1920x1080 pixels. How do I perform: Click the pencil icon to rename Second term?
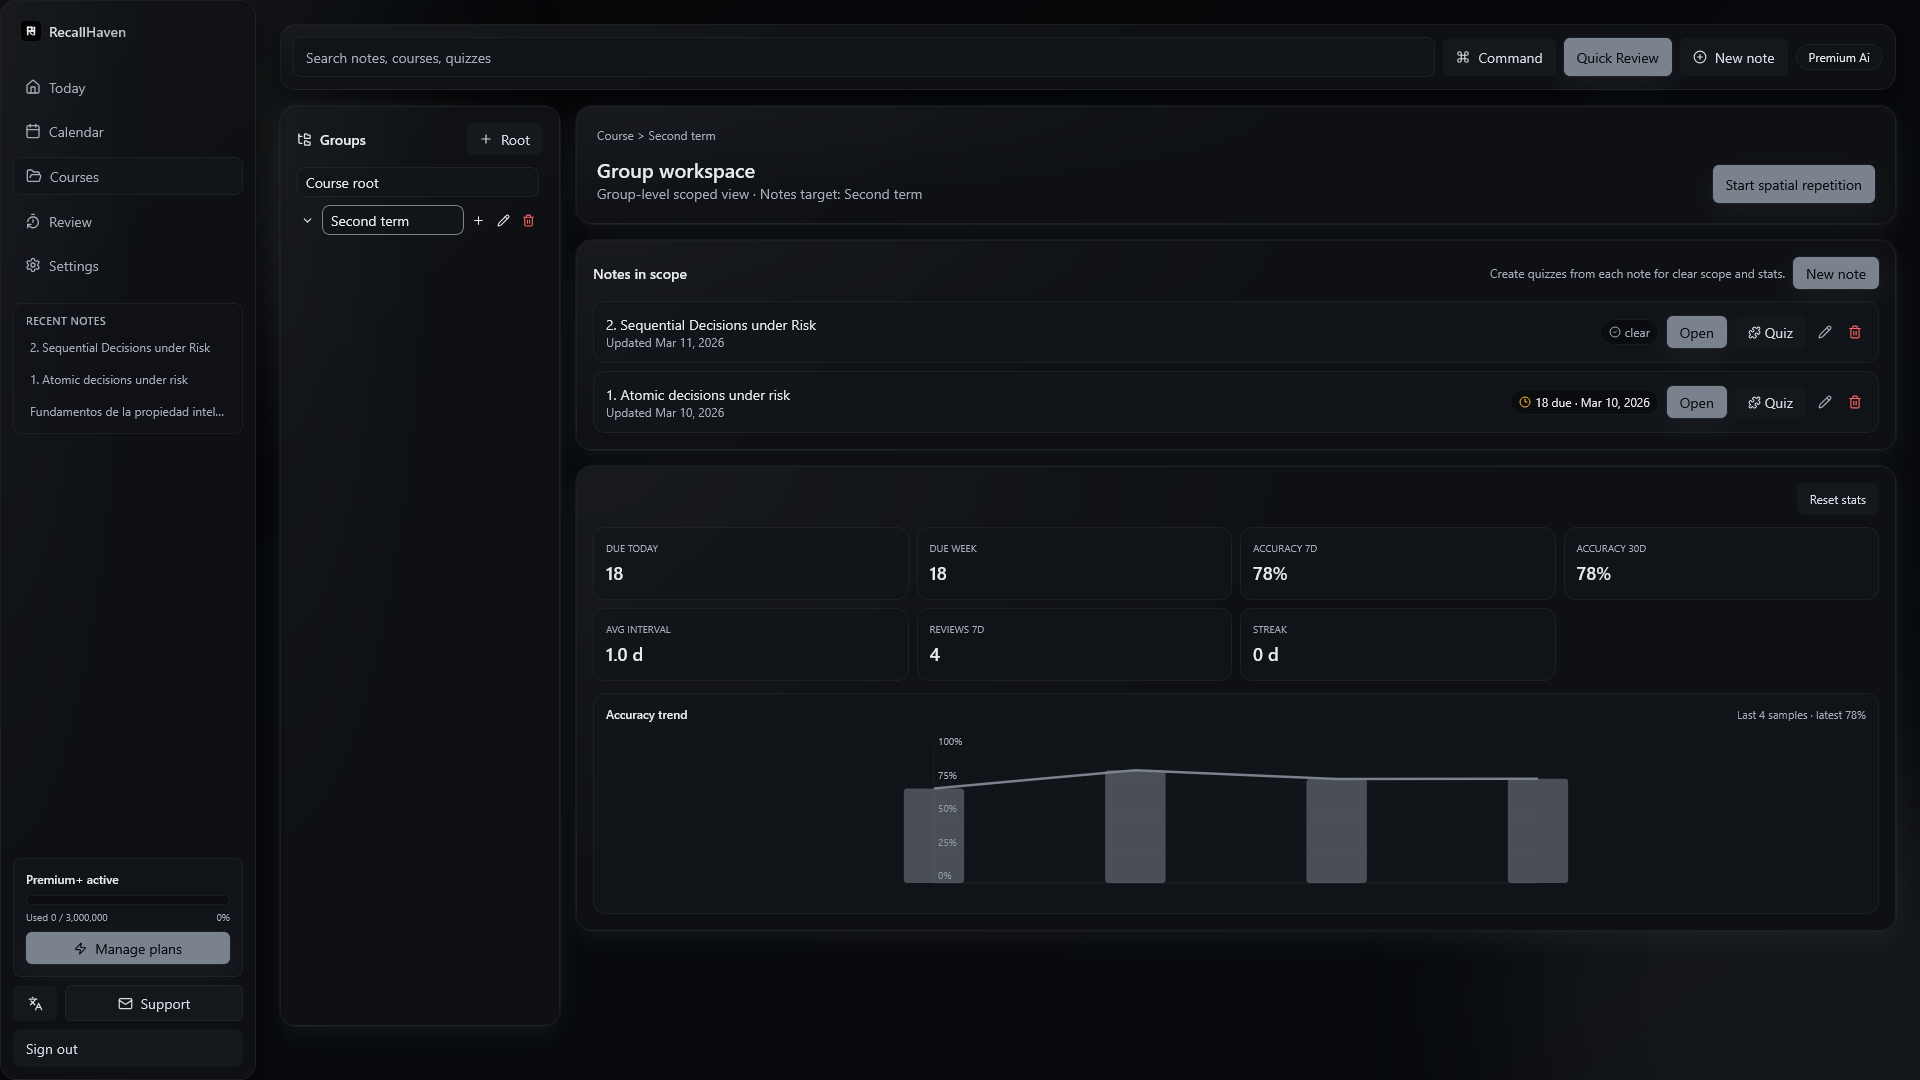click(x=503, y=220)
